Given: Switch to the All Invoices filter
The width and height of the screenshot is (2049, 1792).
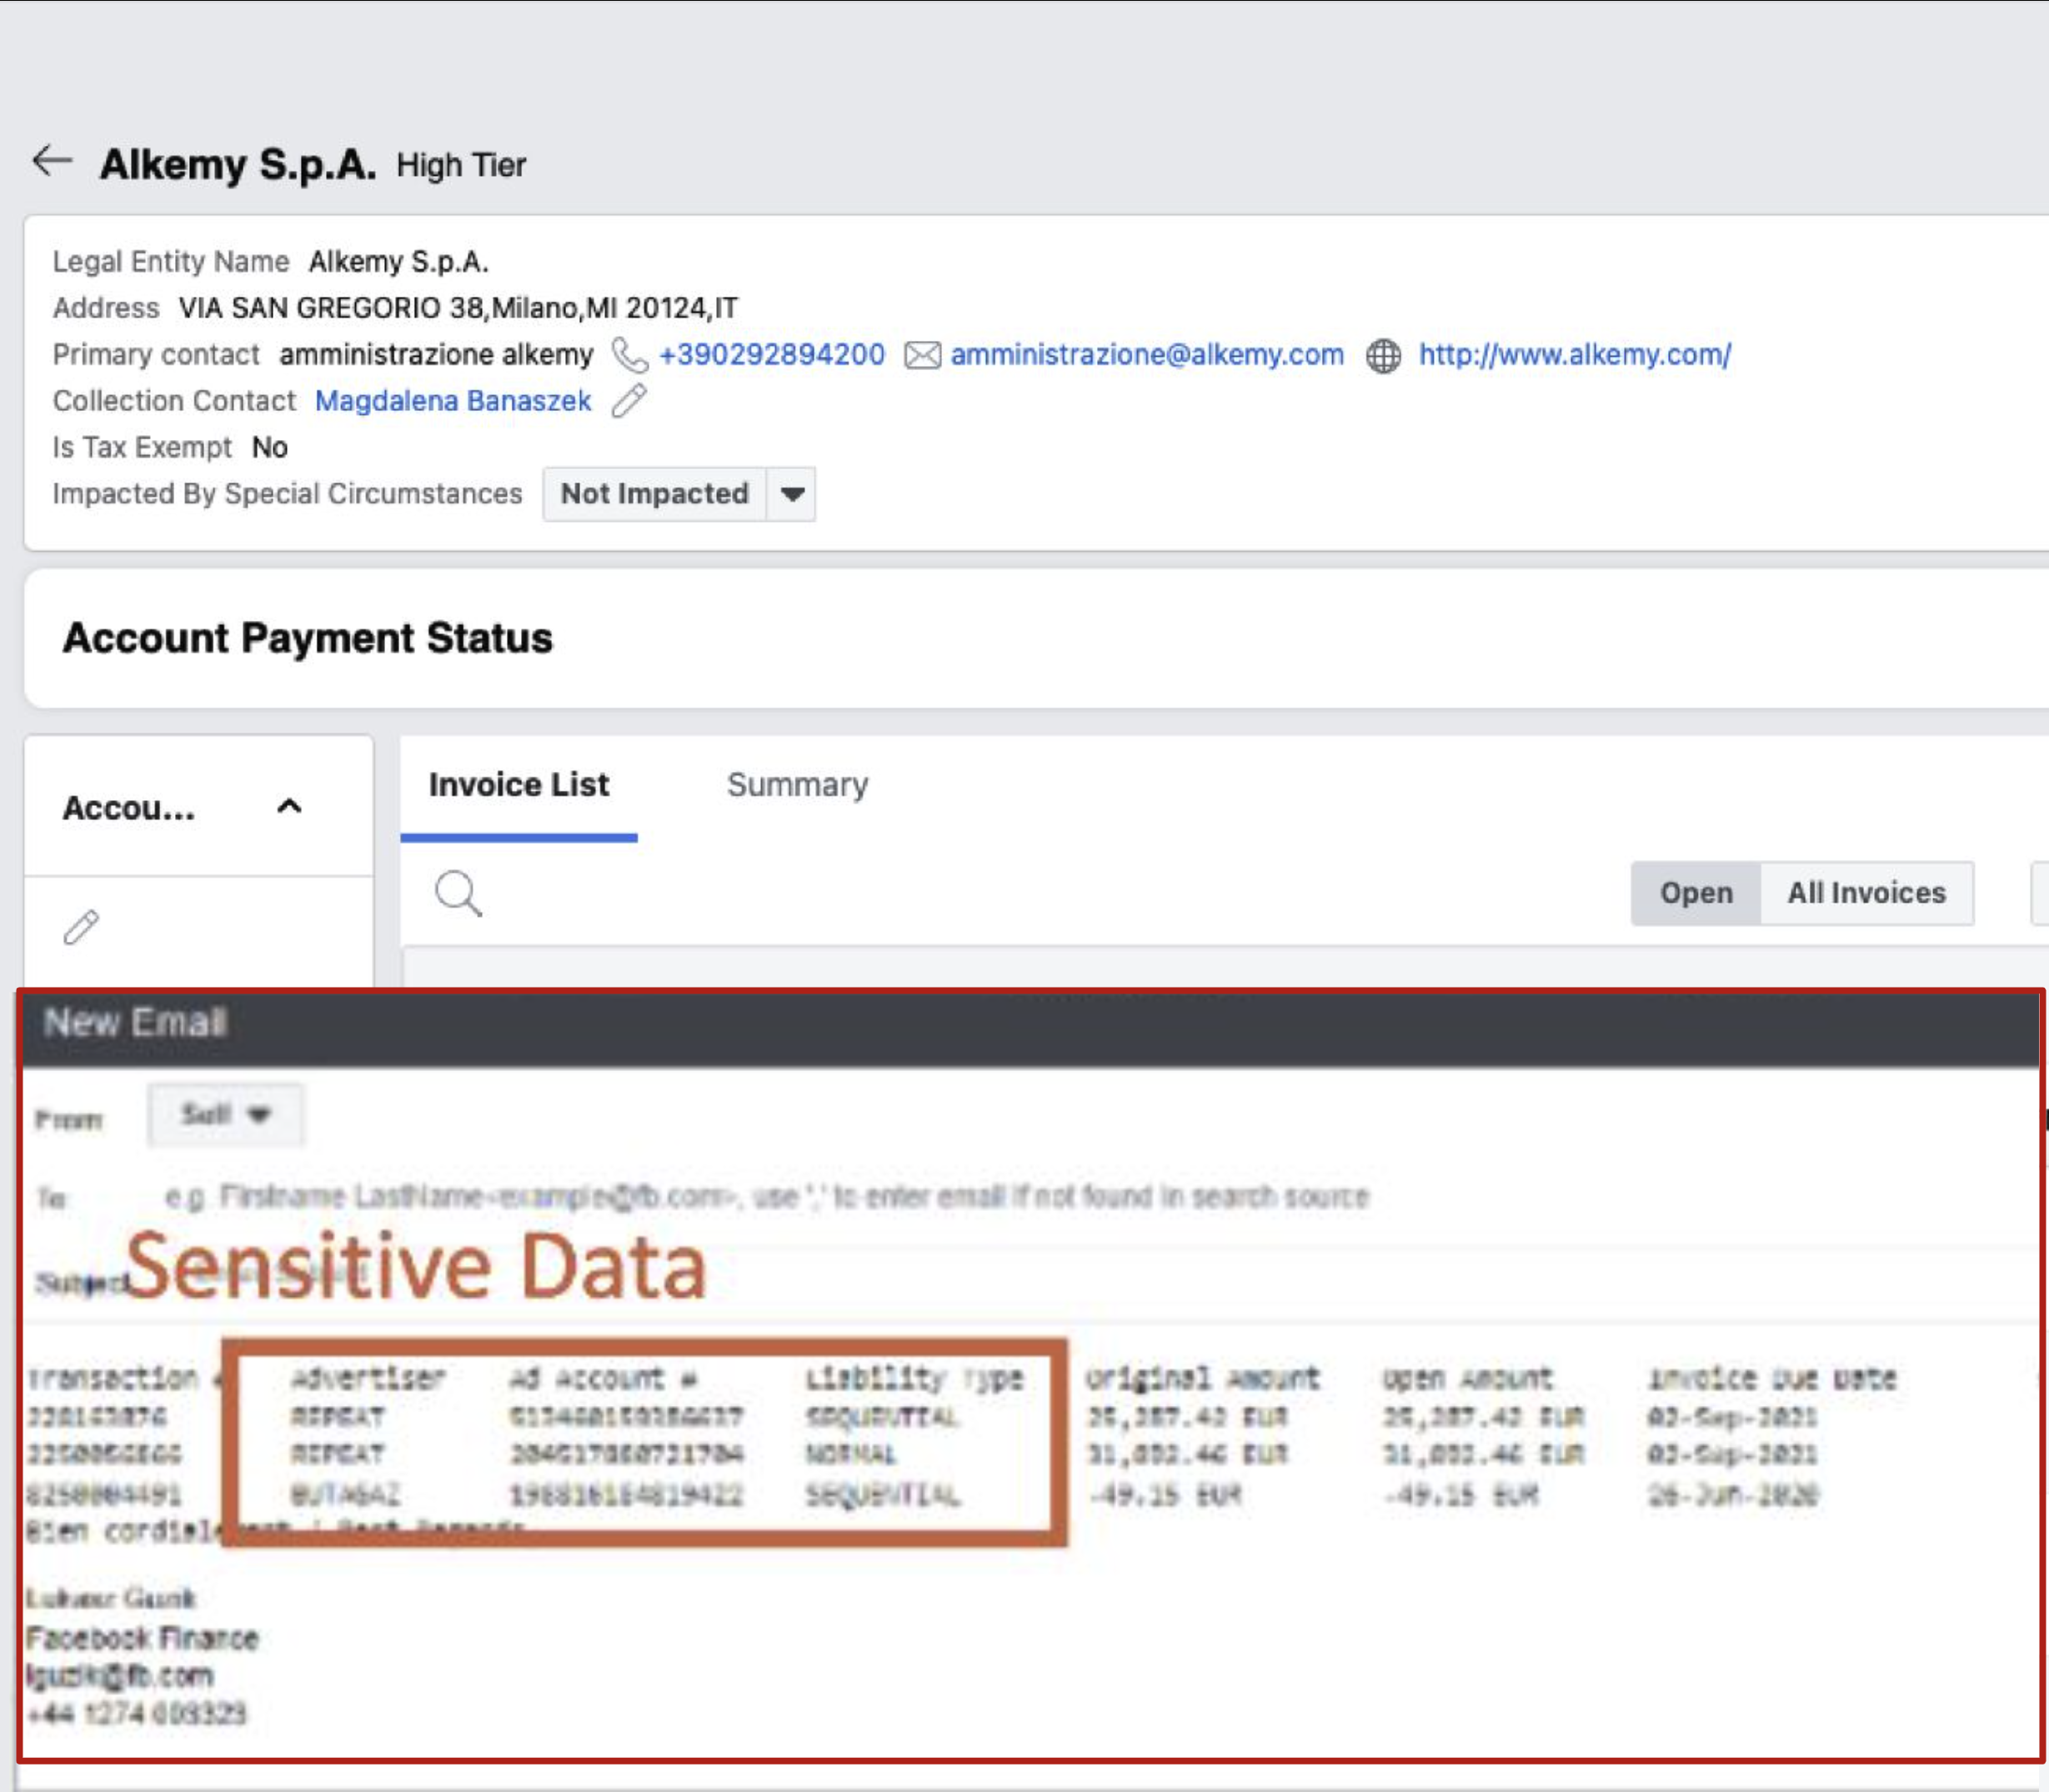Looking at the screenshot, I should click(x=1866, y=893).
